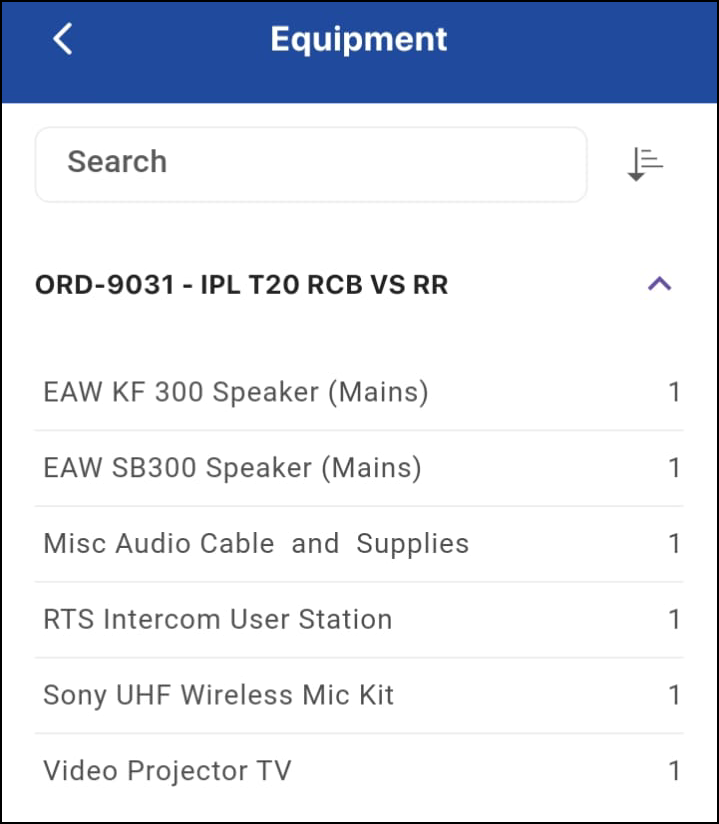Click into the Search field
Viewport: 719px width, 824px height.
point(310,163)
